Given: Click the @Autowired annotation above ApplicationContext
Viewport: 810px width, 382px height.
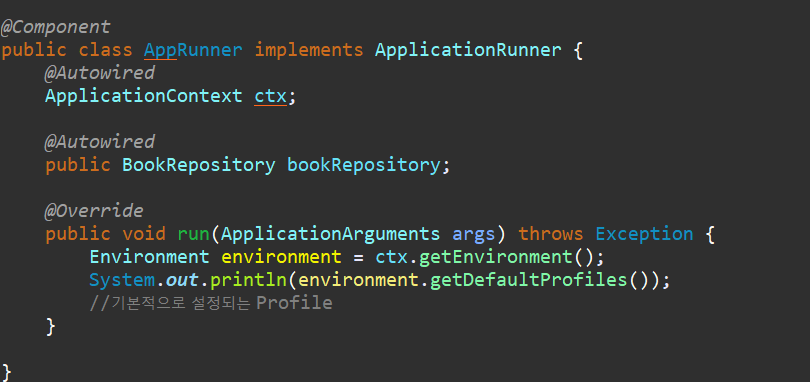Looking at the screenshot, I should 100,73.
